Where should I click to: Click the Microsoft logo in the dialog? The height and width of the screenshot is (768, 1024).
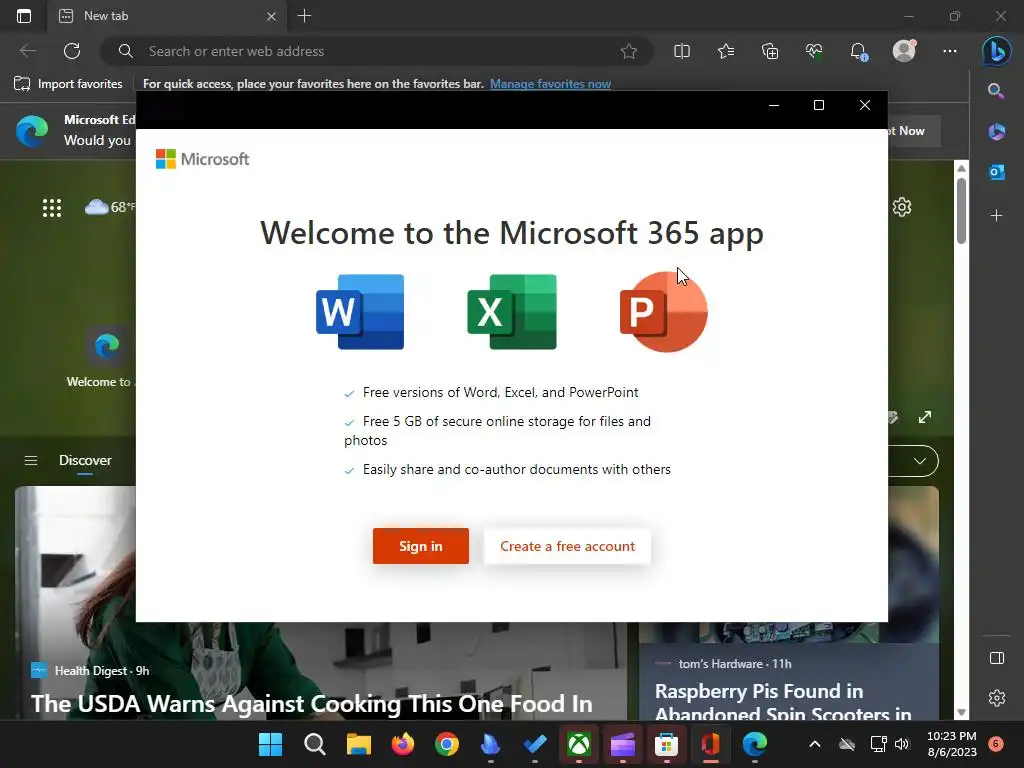(202, 159)
